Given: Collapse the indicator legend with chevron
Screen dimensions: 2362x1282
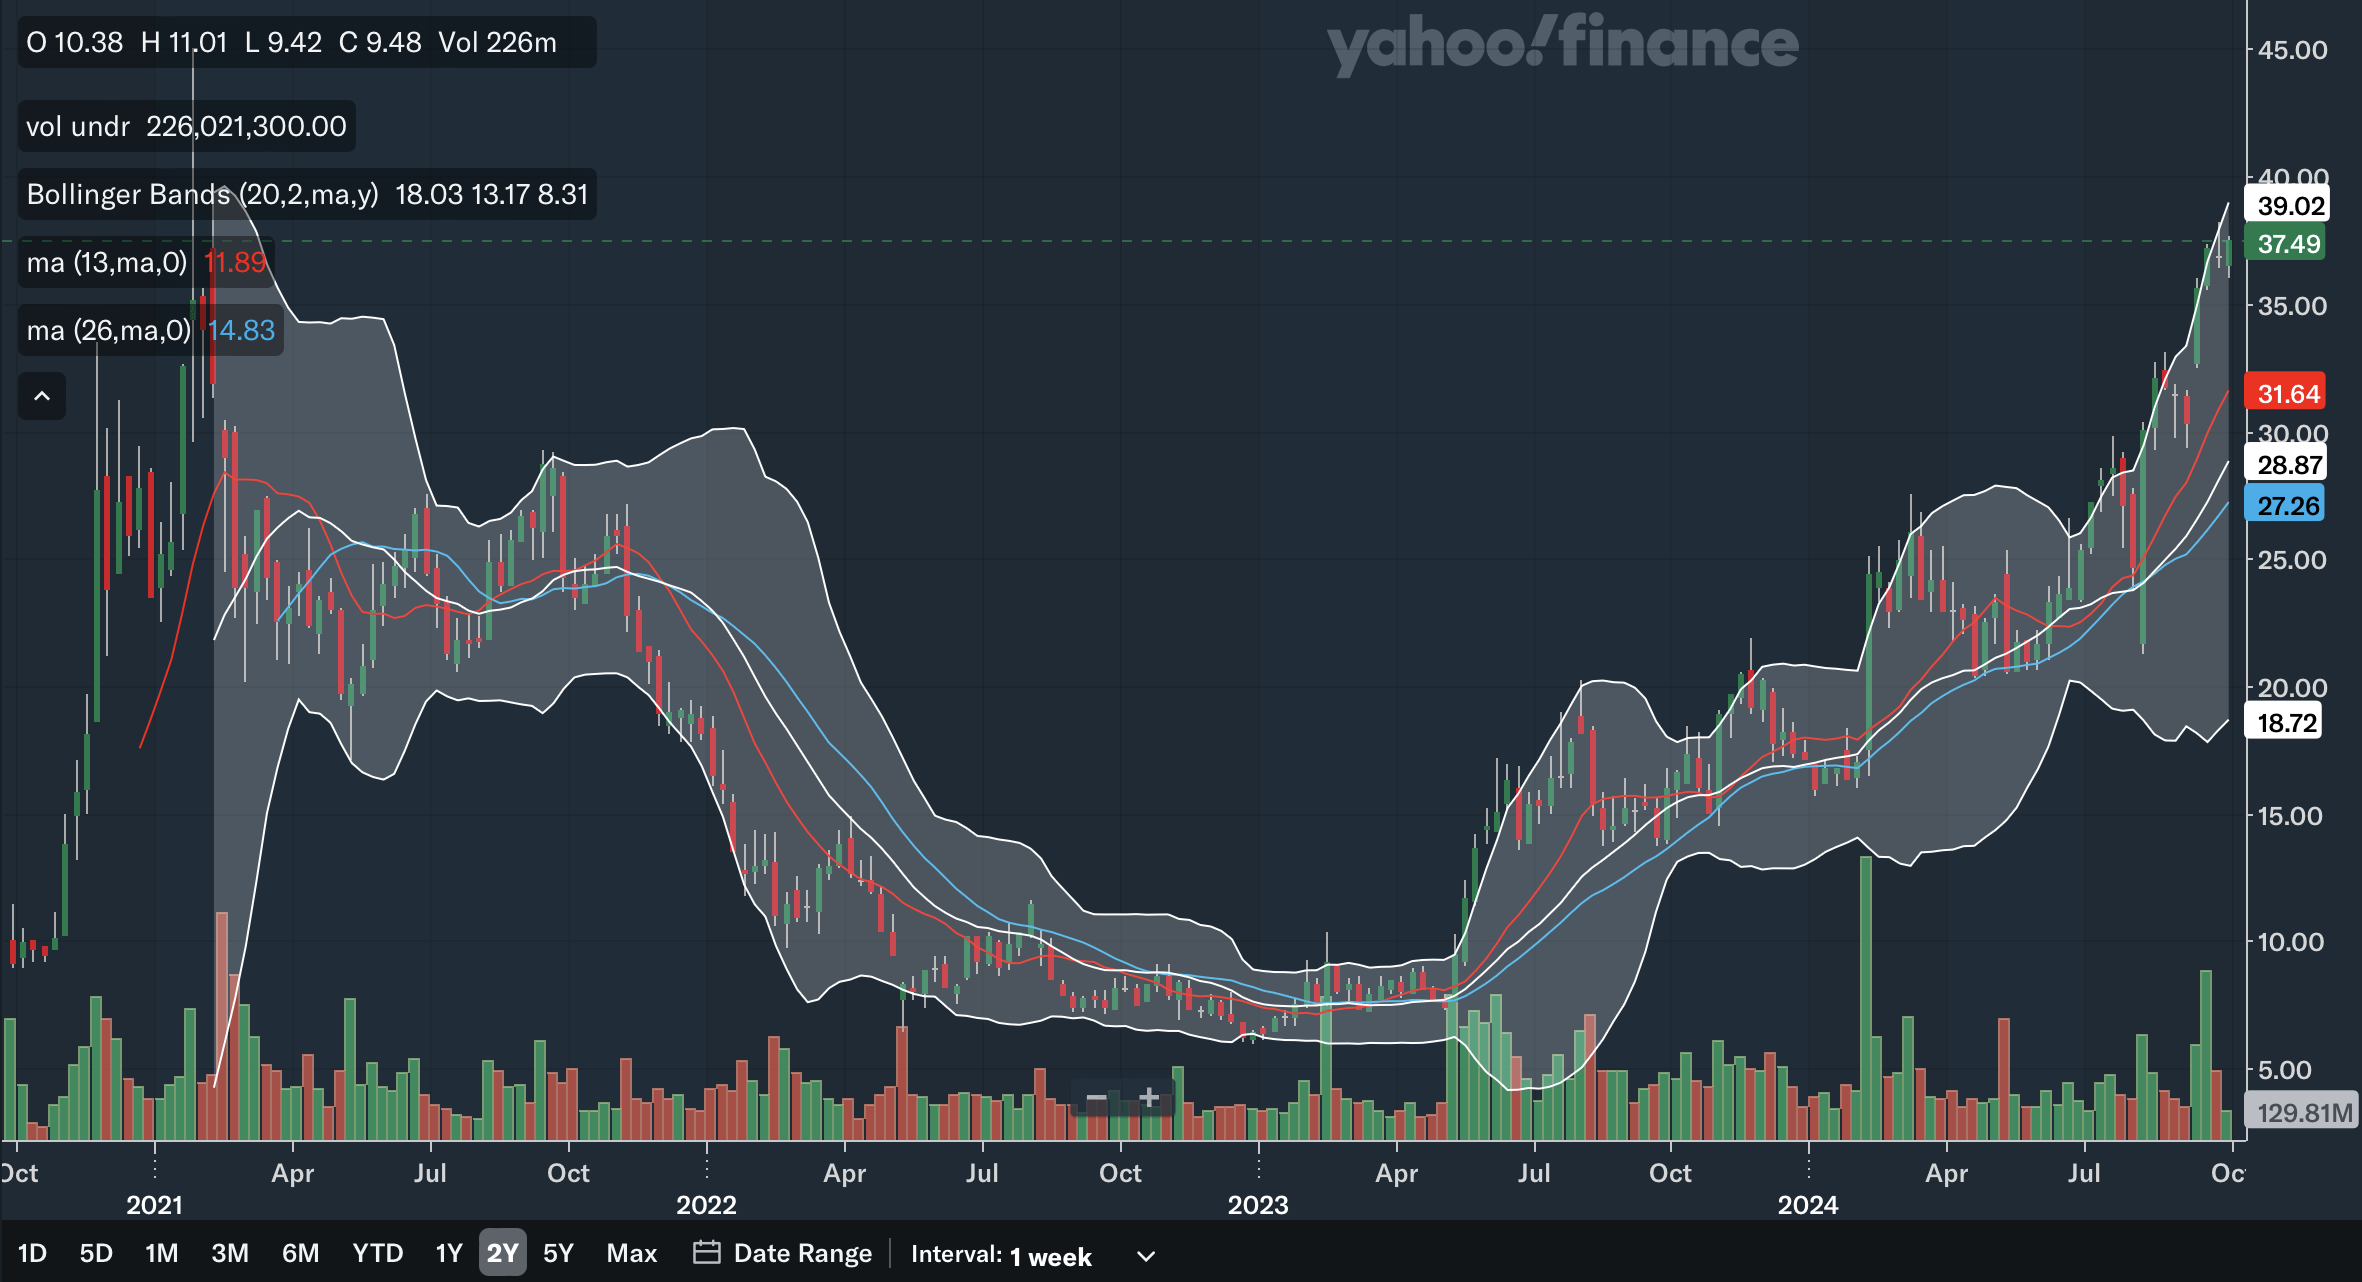Looking at the screenshot, I should click(x=42, y=396).
